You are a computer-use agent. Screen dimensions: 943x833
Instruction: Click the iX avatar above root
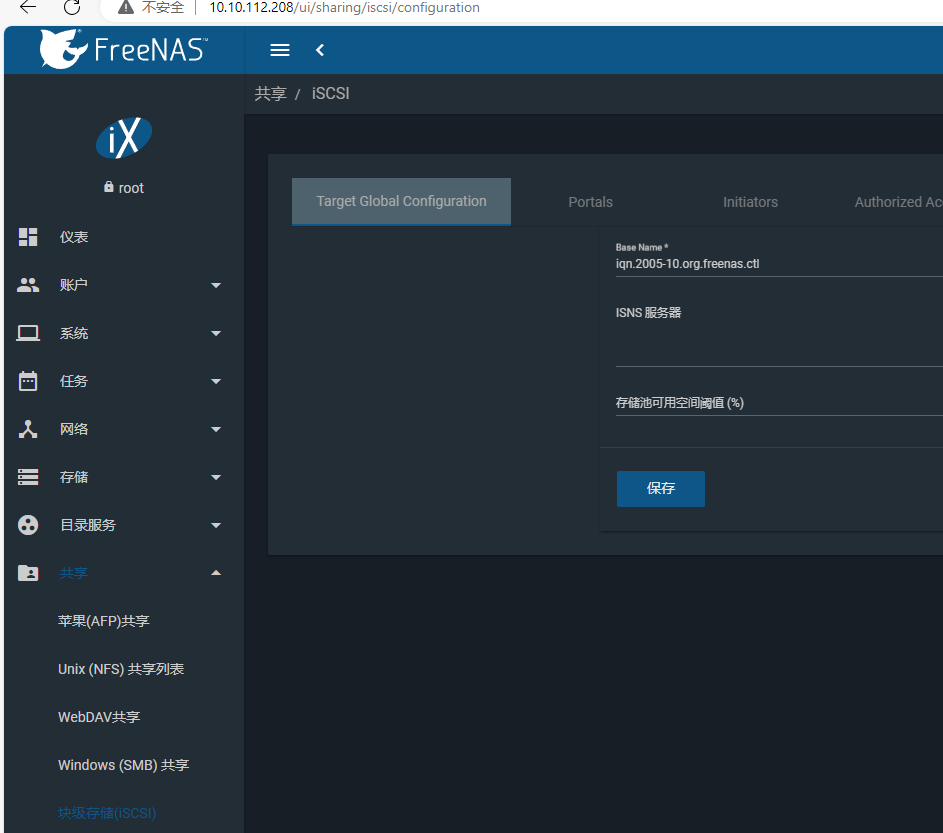(x=123, y=137)
